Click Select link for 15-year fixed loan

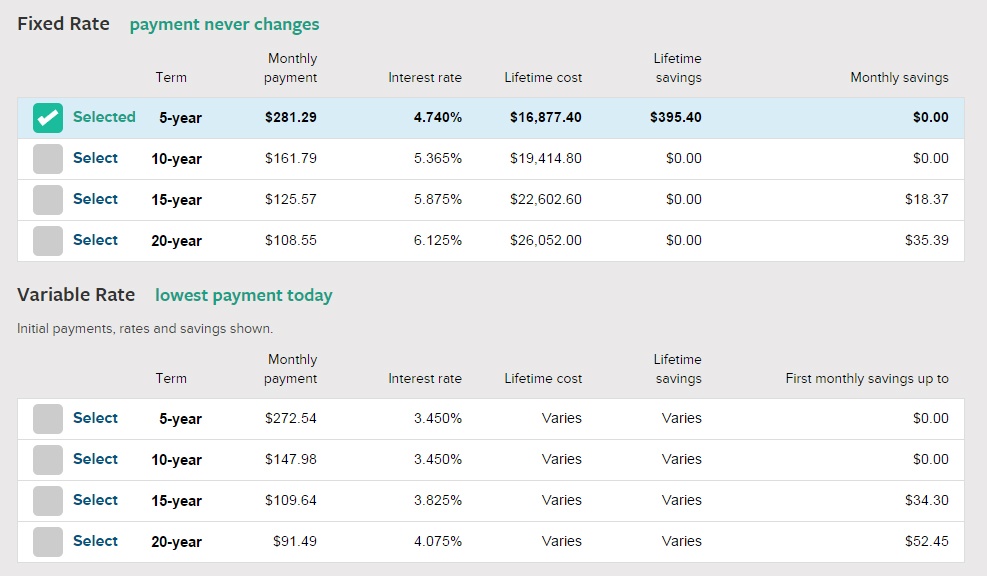point(95,199)
